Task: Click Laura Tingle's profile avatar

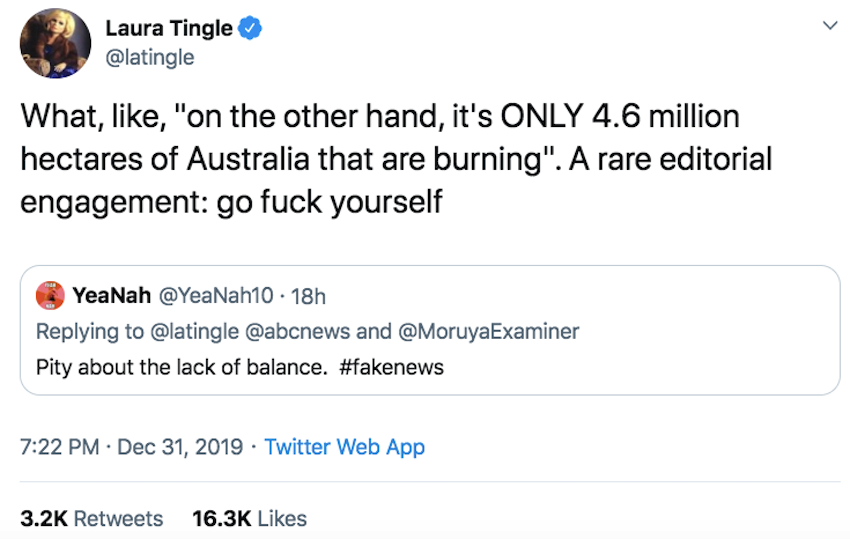Action: tap(56, 44)
